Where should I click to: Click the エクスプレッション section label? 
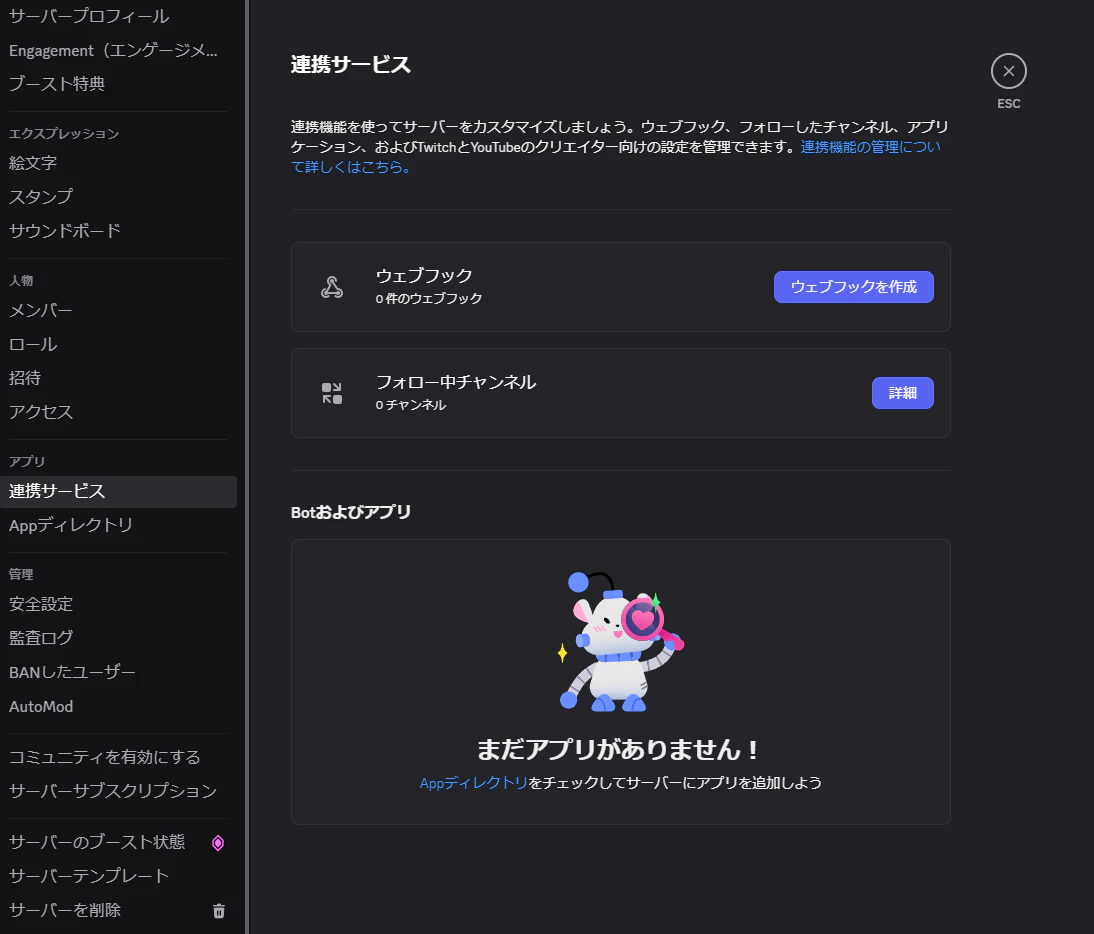tap(63, 134)
